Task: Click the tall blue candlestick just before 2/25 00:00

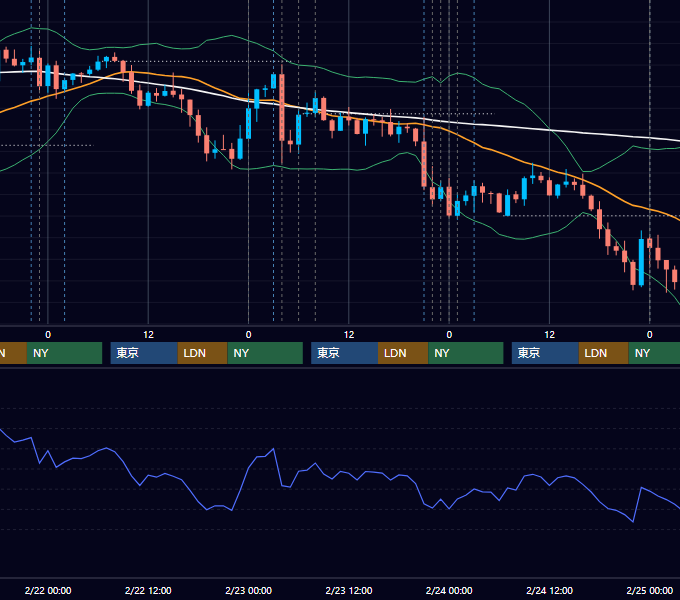Action: point(641,262)
